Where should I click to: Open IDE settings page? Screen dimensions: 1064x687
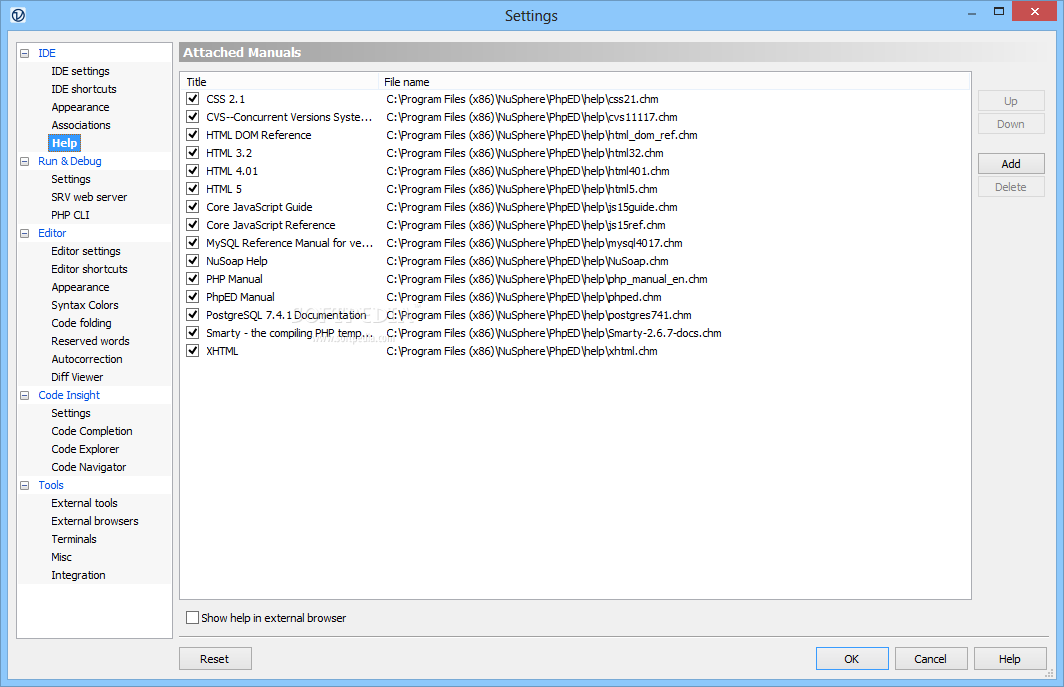click(x=80, y=71)
